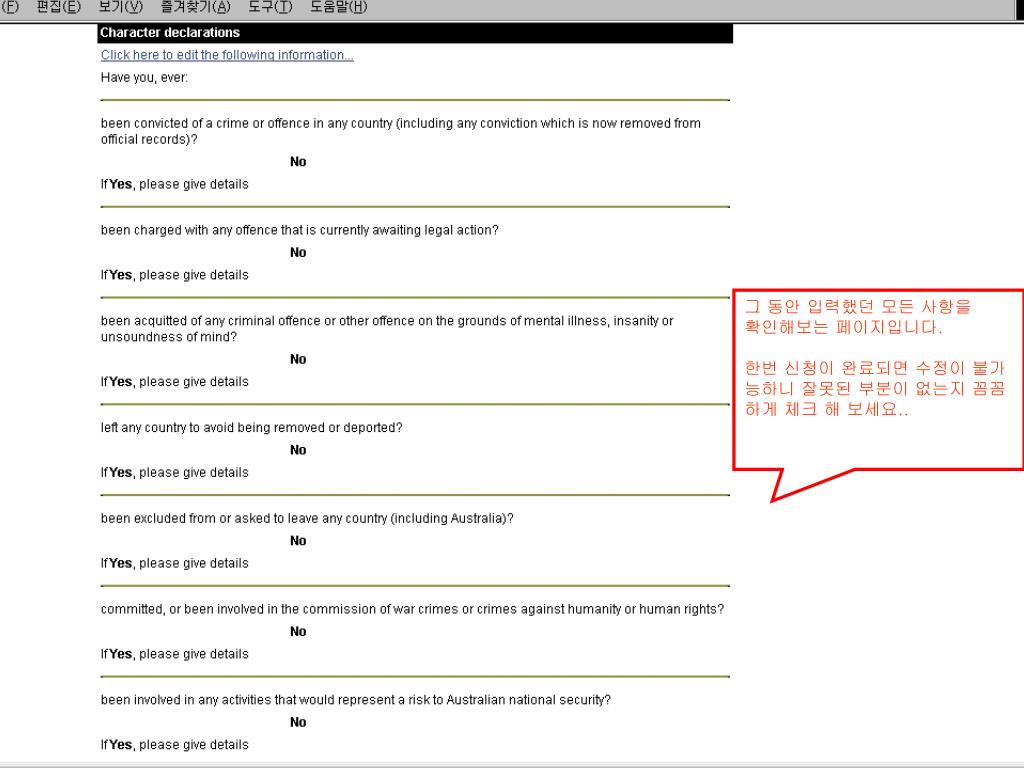Select the war crimes question text
Viewport: 1024px width, 768px height.
[x=412, y=609]
